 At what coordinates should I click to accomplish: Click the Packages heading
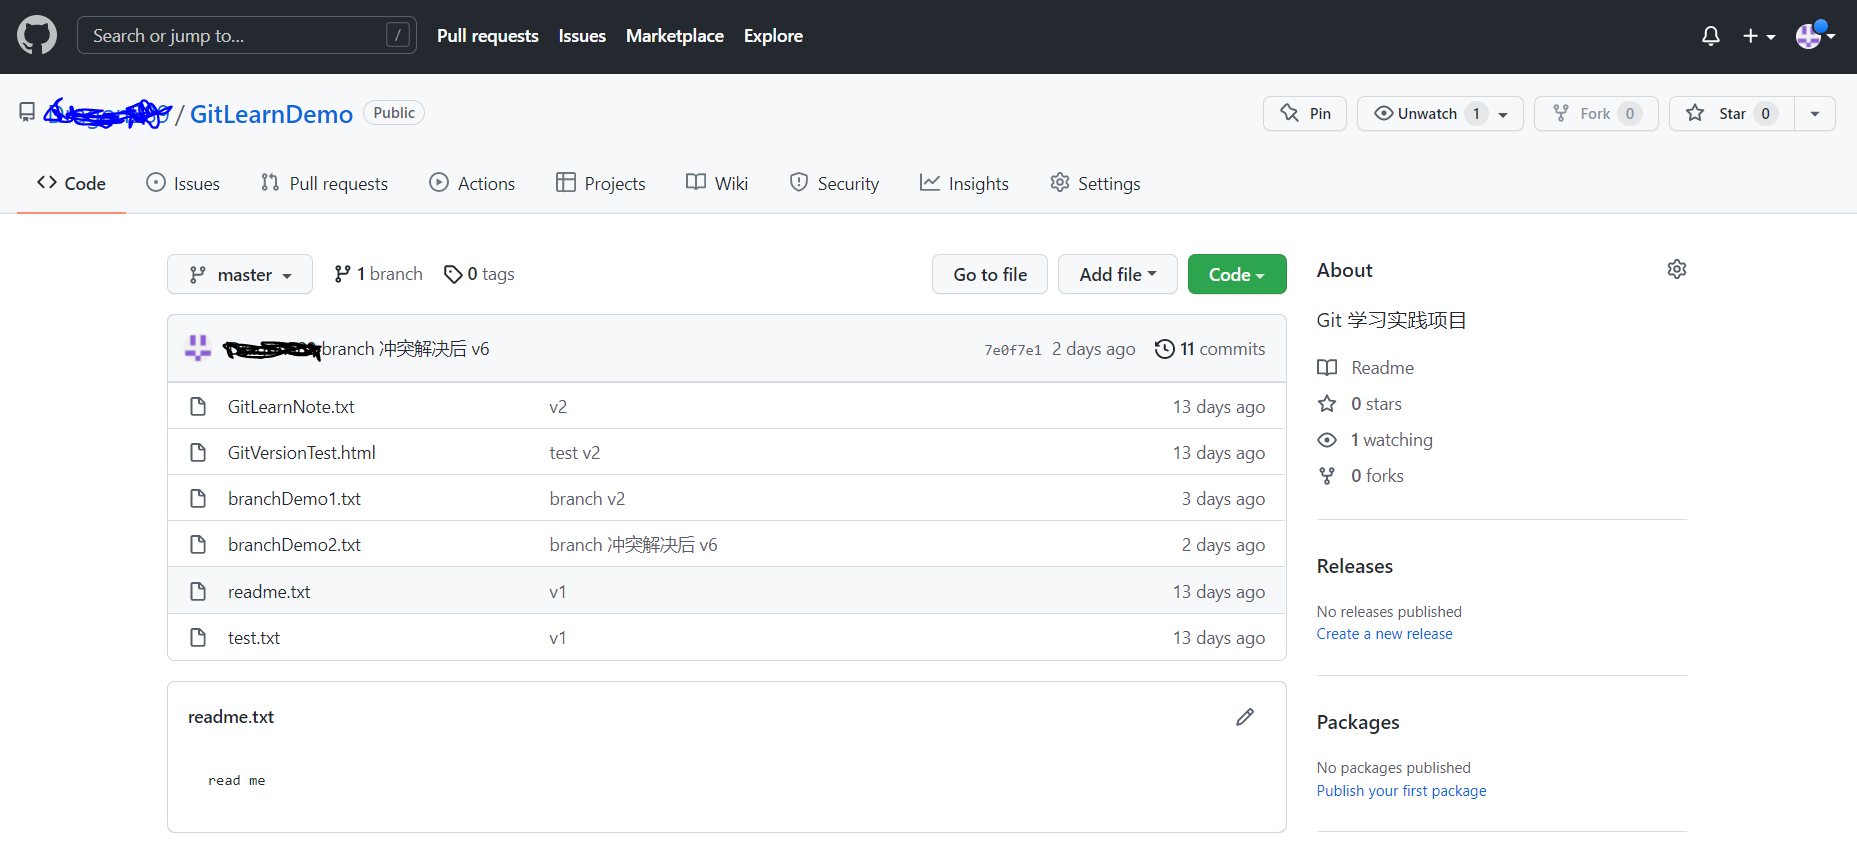point(1358,722)
